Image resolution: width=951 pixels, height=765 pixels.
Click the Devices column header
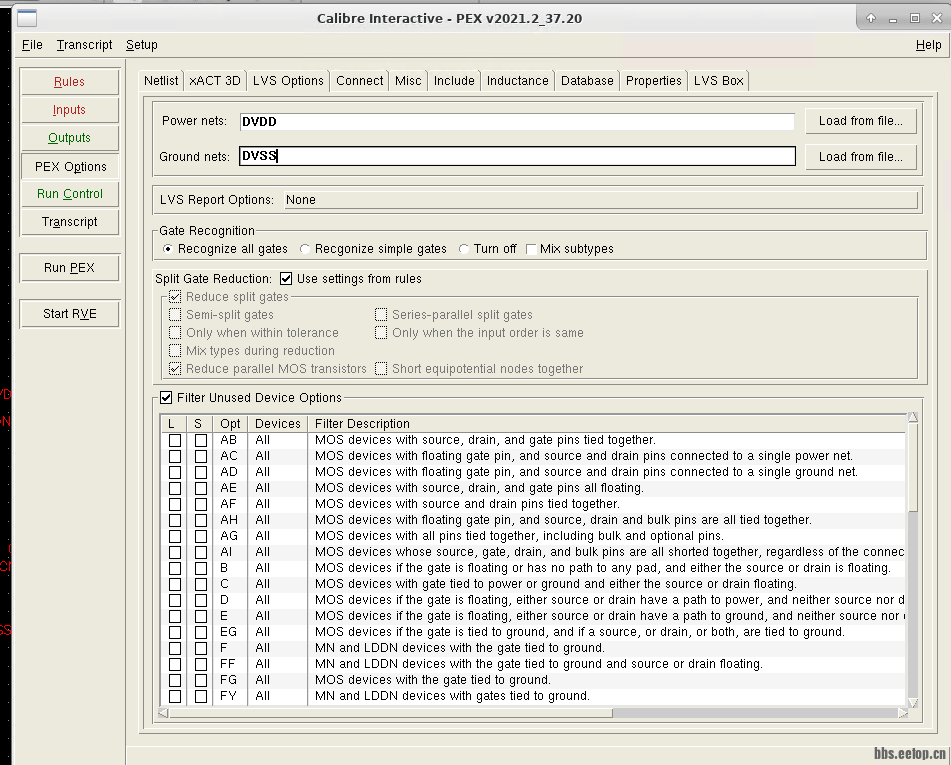tap(277, 423)
